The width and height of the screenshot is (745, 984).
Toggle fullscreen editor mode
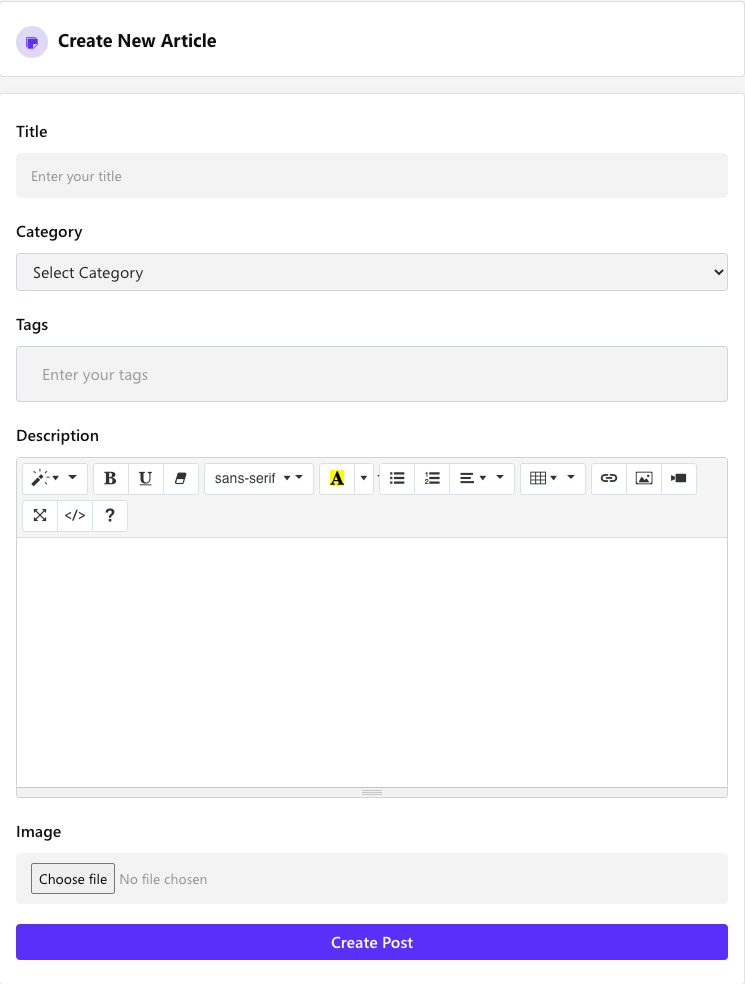point(40,516)
